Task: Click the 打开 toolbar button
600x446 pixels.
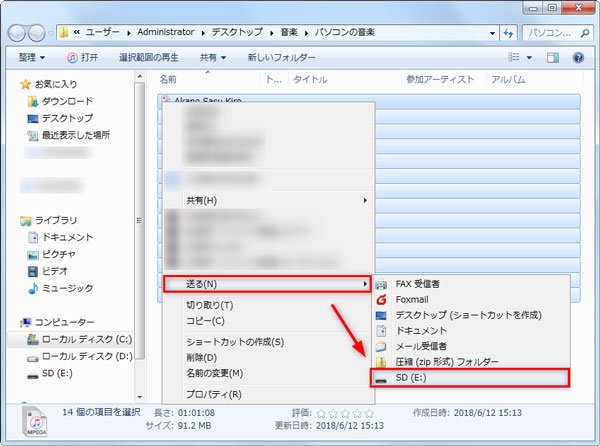Action: point(83,58)
